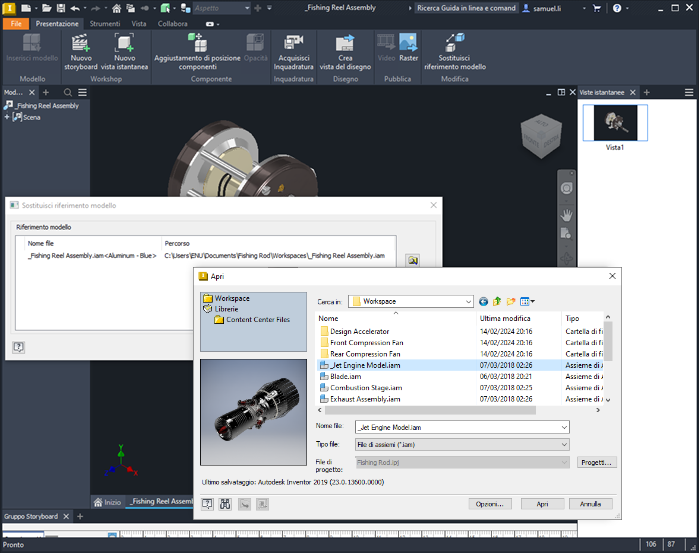The image size is (699, 553).
Task: Switch to the Presentazione ribbon tab
Action: (x=57, y=24)
